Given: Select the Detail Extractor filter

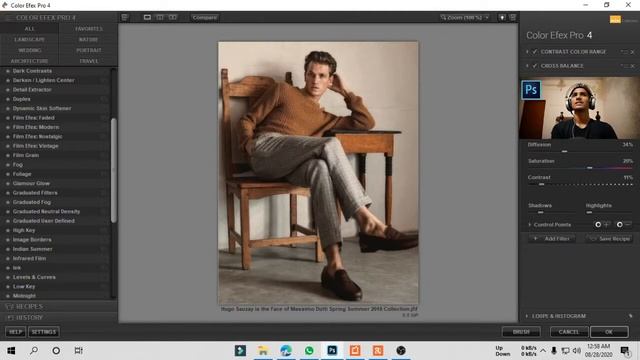Looking at the screenshot, I should (32, 90).
